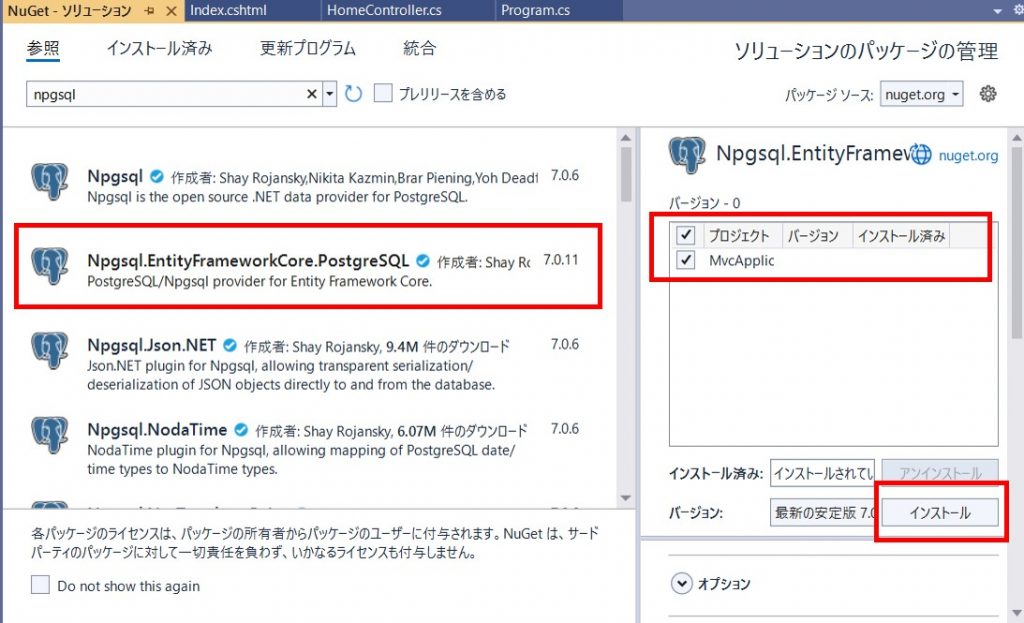1024x623 pixels.
Task: Open the search history dropdown arrow
Action: (x=330, y=94)
